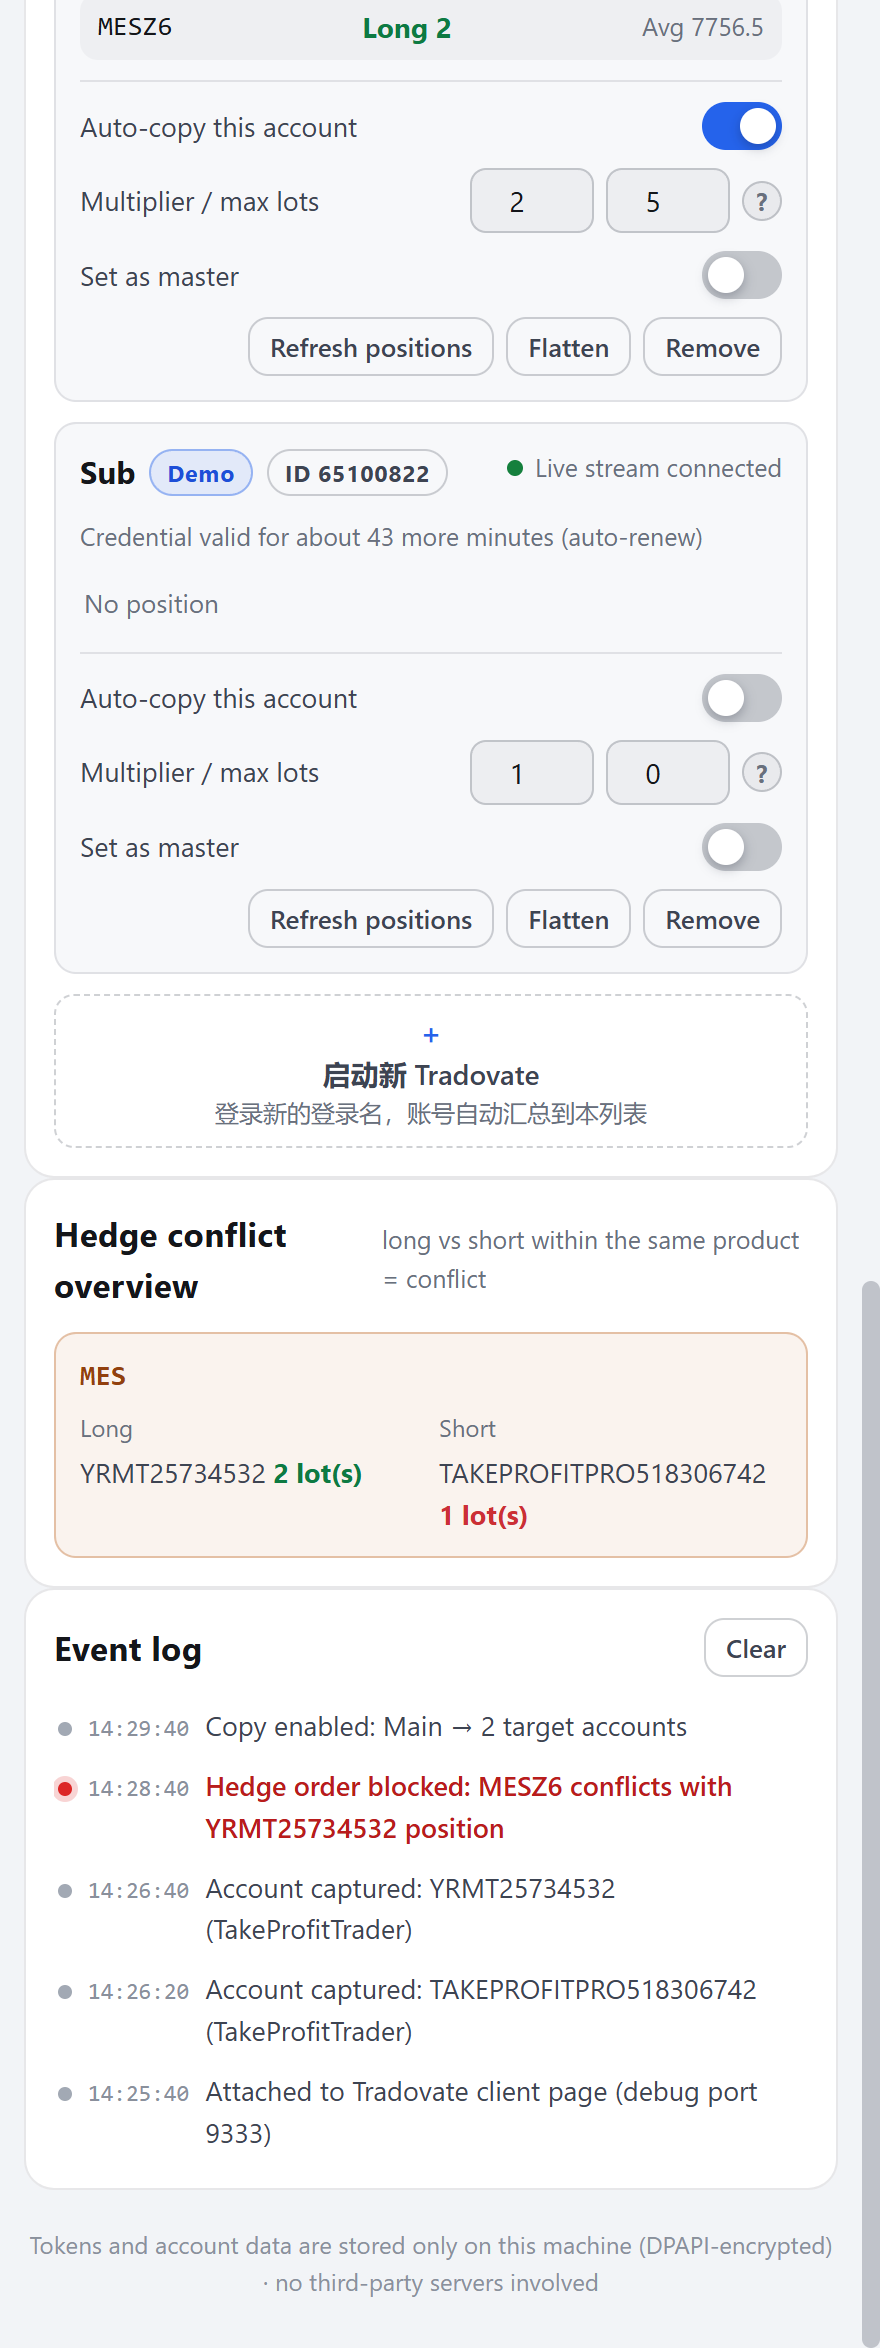
Task: Edit the multiplier field showing 2
Action: [532, 201]
